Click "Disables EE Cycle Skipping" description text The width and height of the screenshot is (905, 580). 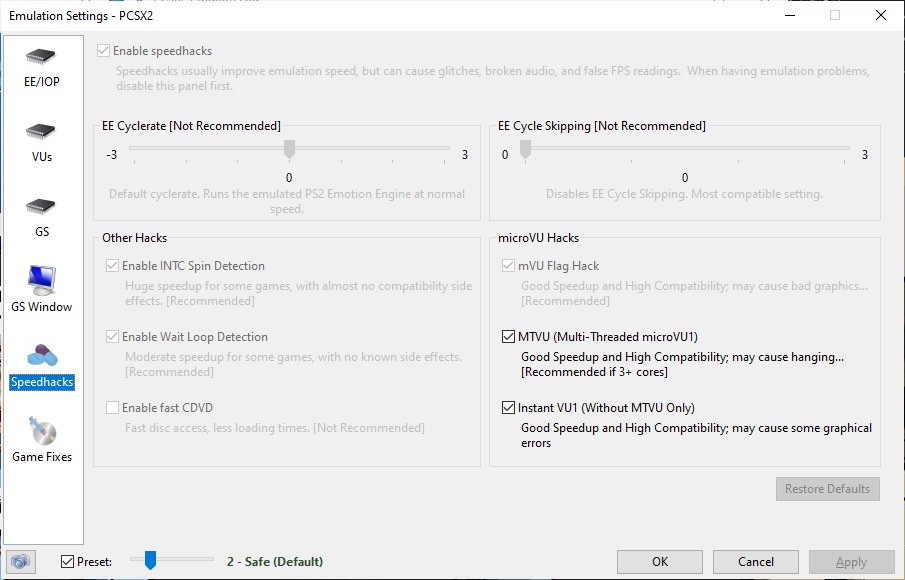(x=684, y=194)
